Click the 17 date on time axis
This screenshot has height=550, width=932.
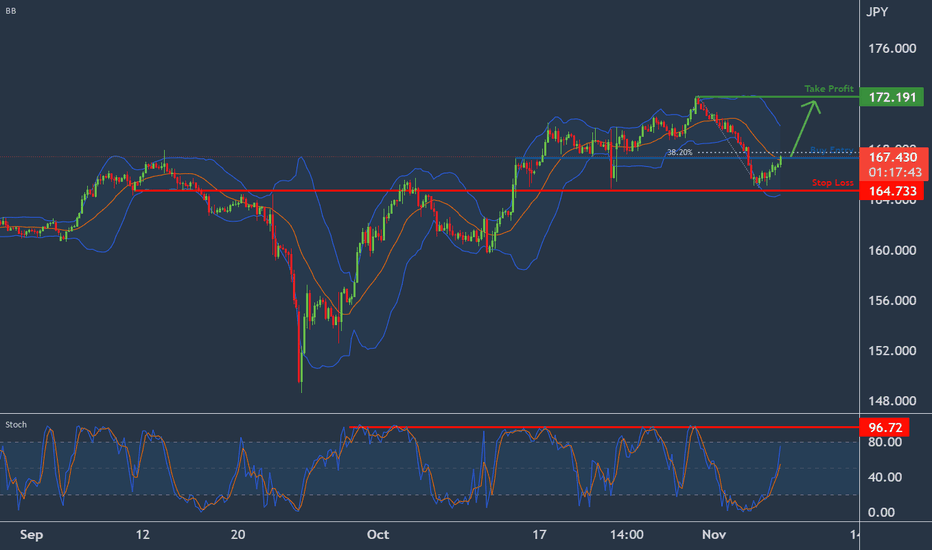tap(539, 535)
